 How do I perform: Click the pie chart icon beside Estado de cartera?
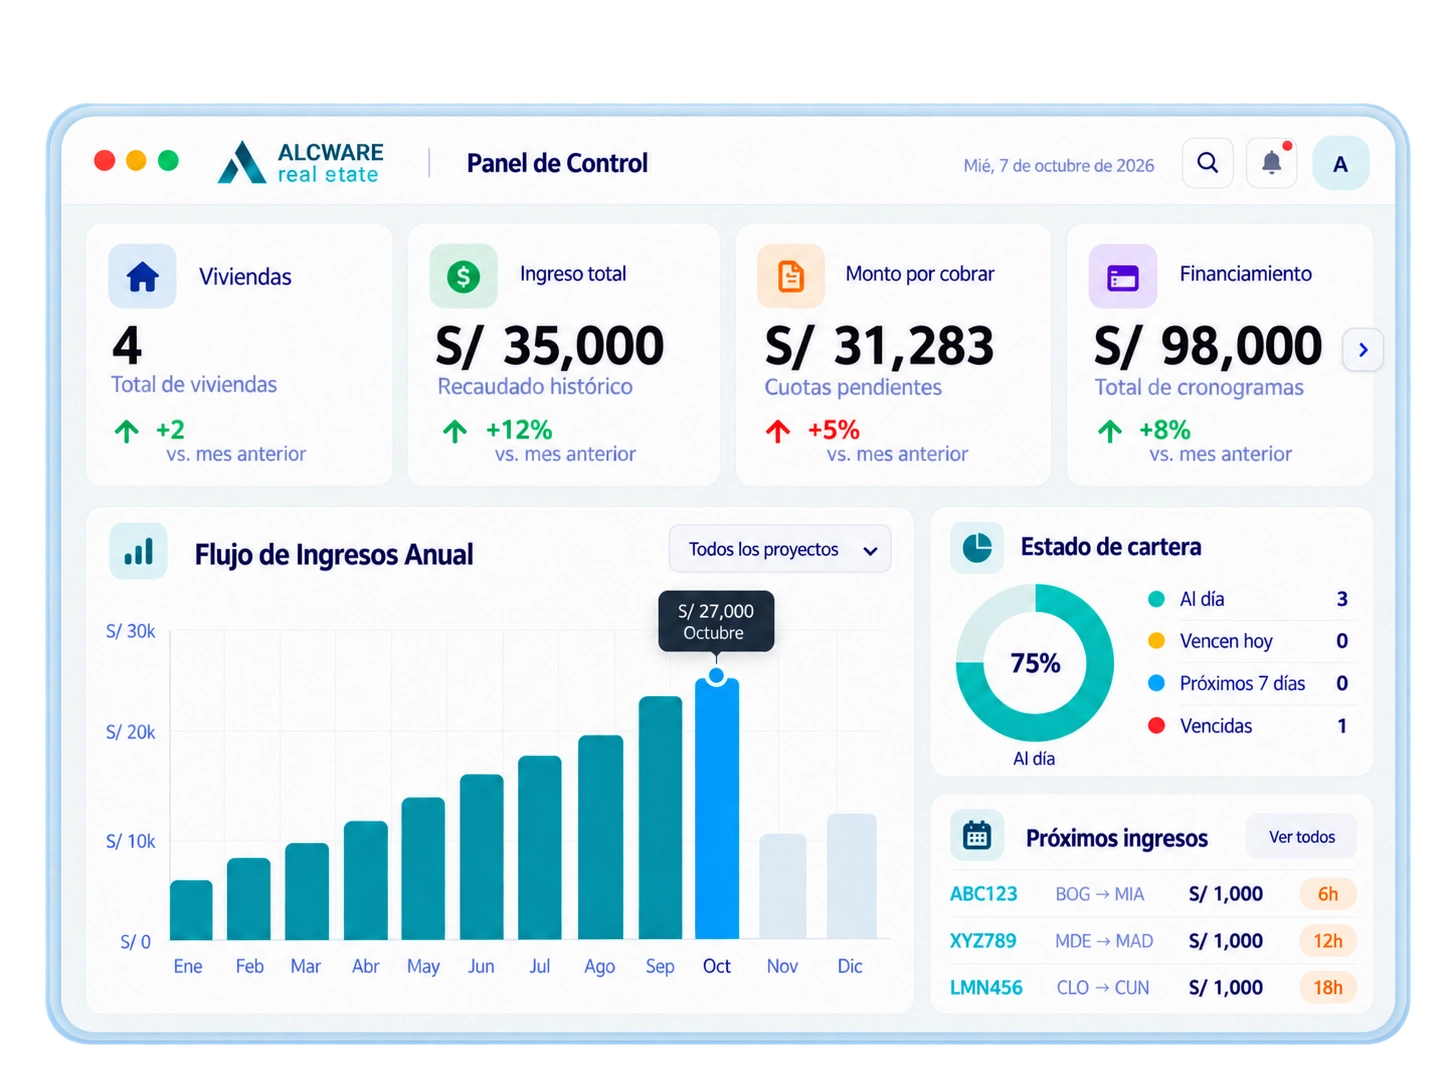pos(977,547)
